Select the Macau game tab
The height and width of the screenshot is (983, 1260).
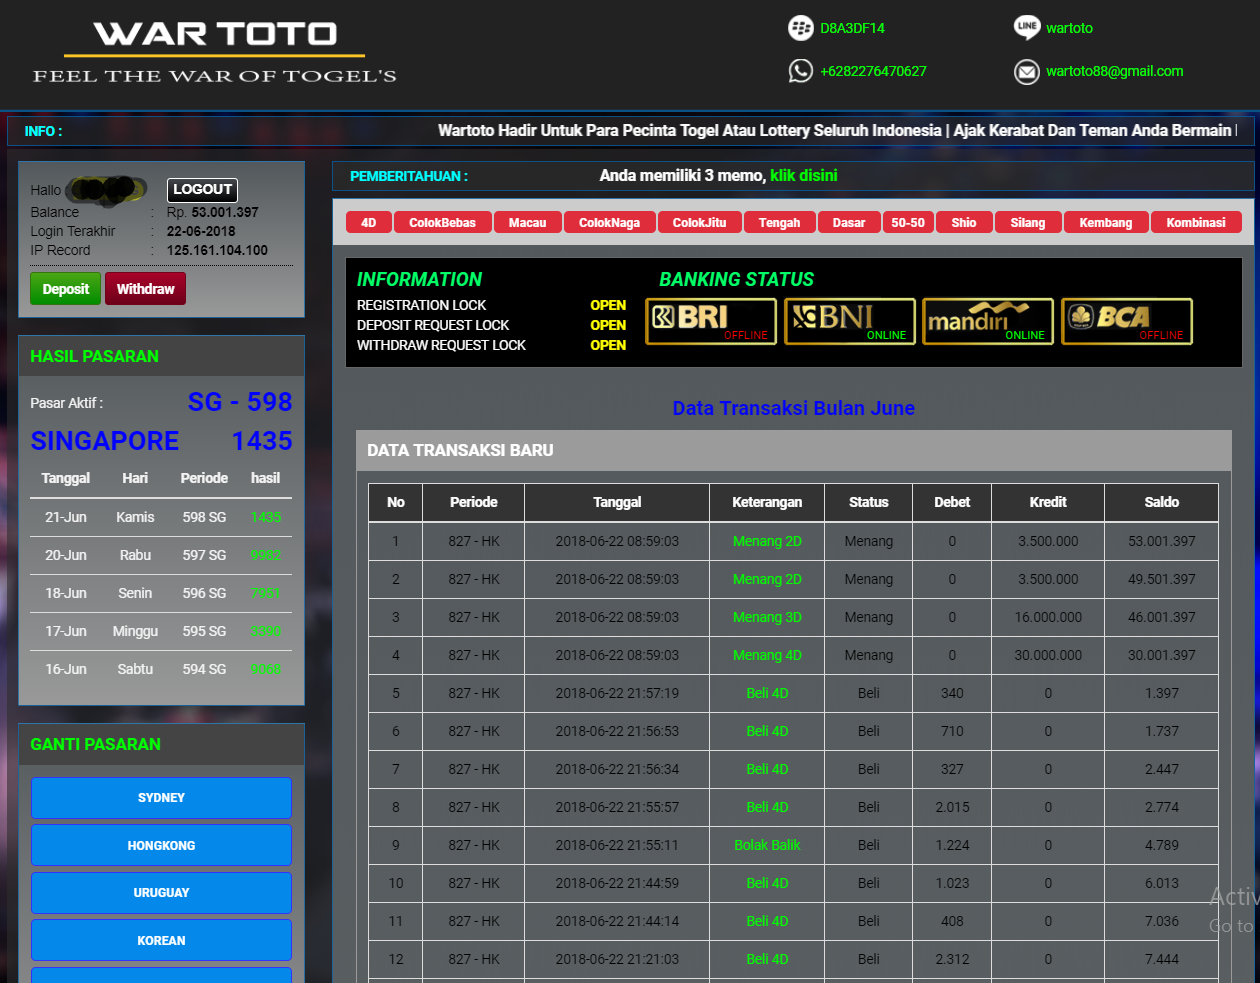[x=527, y=223]
